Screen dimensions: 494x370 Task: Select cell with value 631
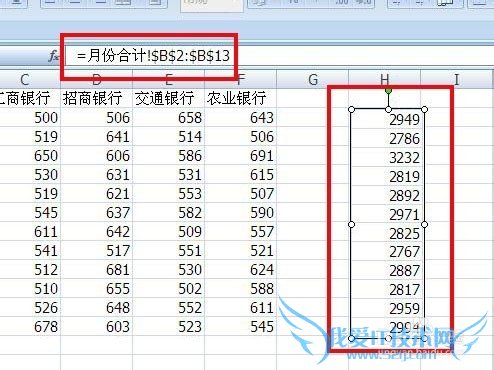[x=97, y=174]
